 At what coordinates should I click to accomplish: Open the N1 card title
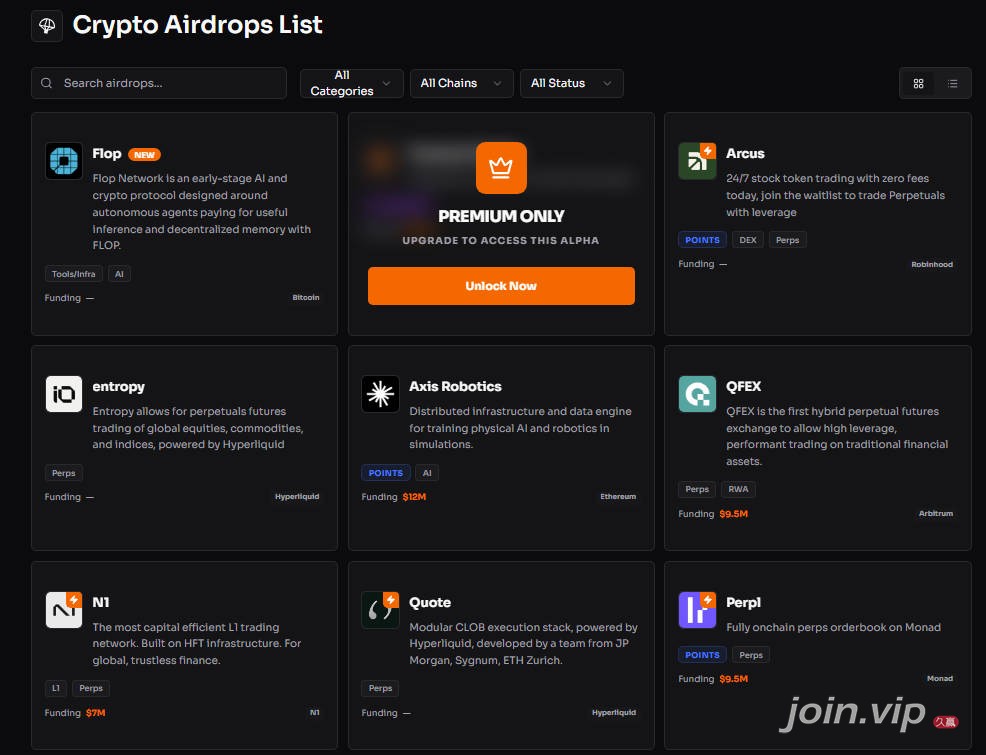101,602
